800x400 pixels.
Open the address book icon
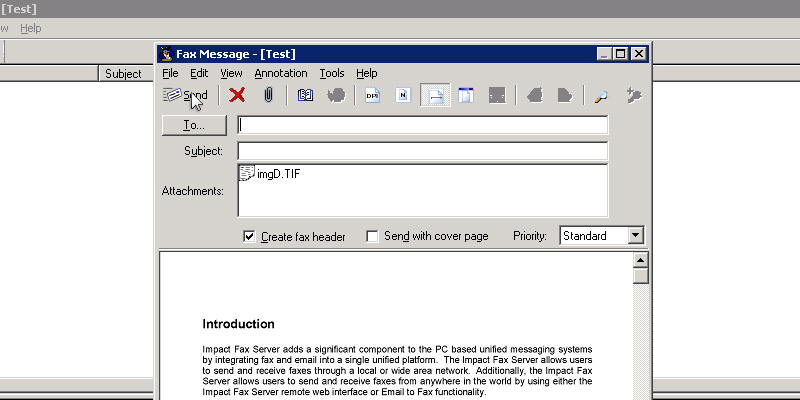click(306, 95)
